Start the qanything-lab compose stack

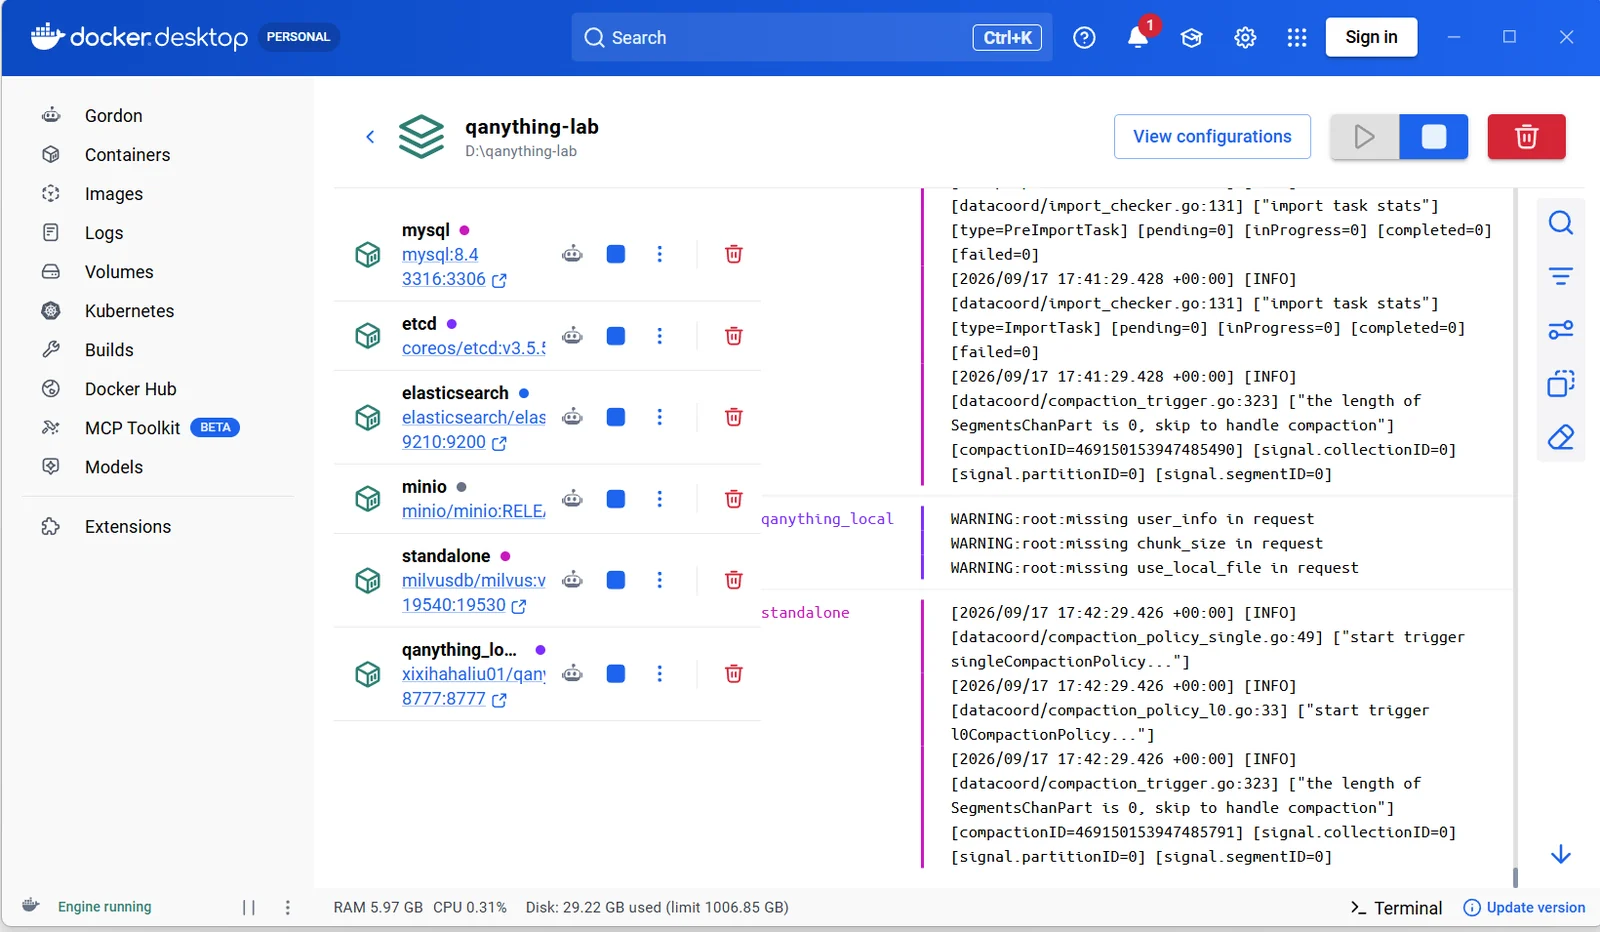click(x=1364, y=137)
